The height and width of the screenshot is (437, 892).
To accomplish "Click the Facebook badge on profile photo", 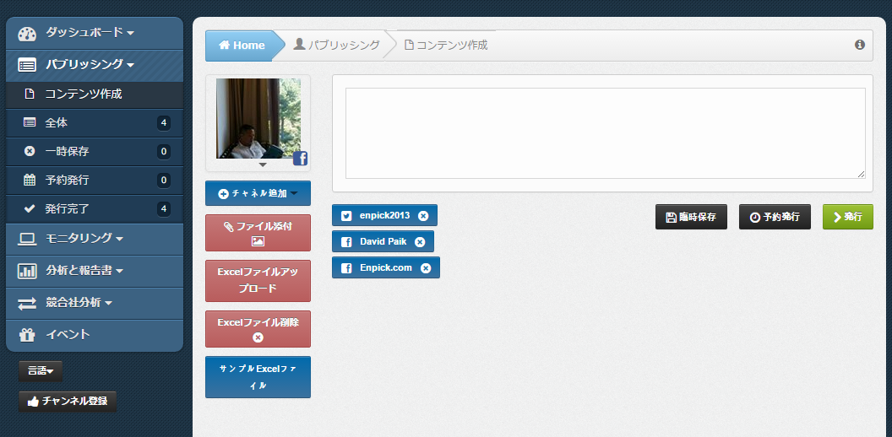I will (300, 159).
